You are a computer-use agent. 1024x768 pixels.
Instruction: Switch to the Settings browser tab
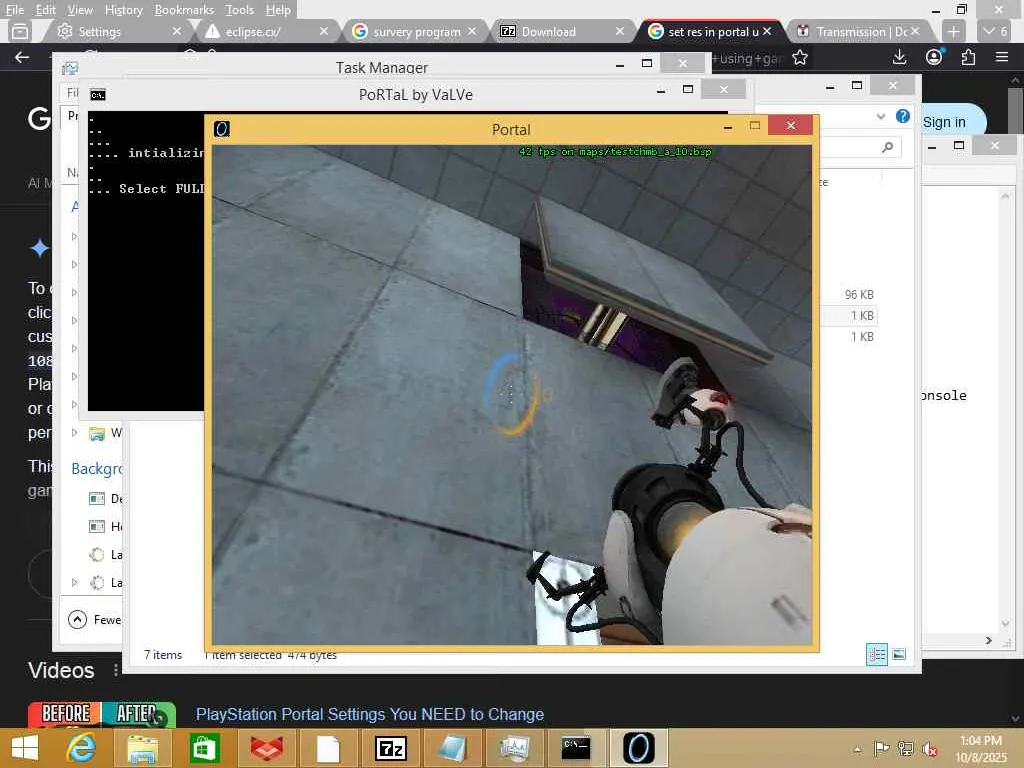116,31
